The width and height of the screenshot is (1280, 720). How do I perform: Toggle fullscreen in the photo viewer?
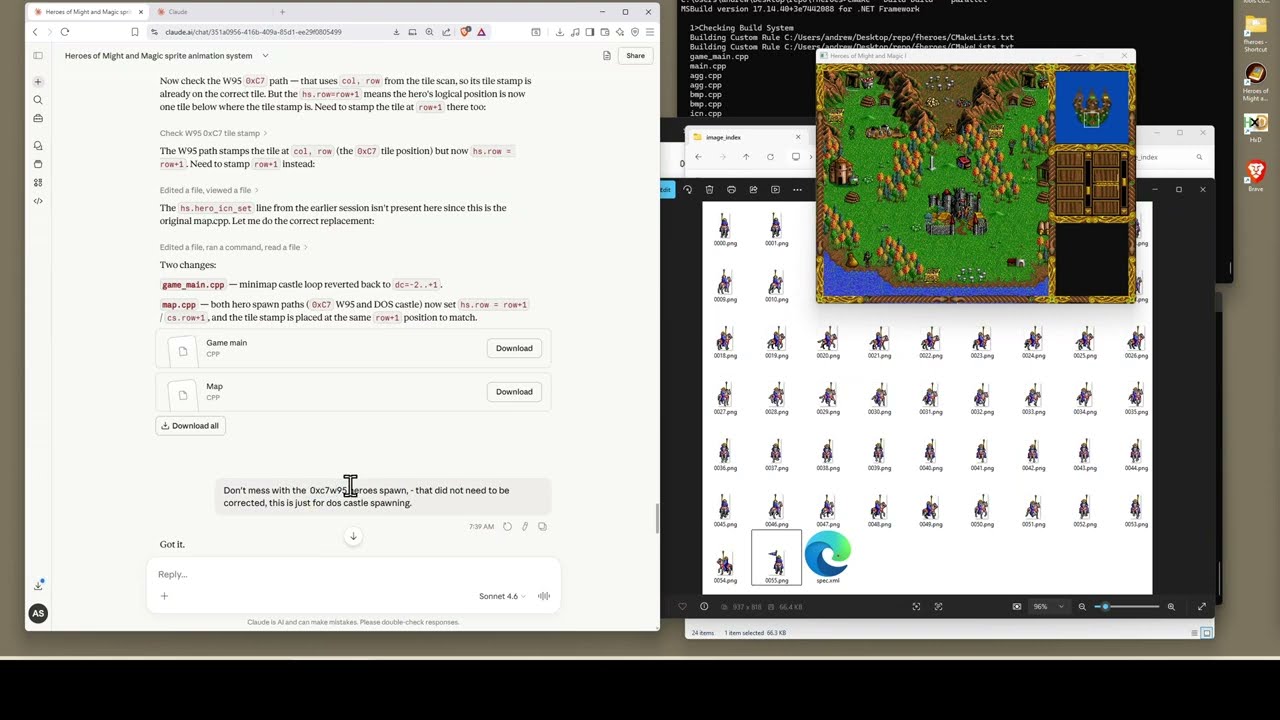(1201, 606)
